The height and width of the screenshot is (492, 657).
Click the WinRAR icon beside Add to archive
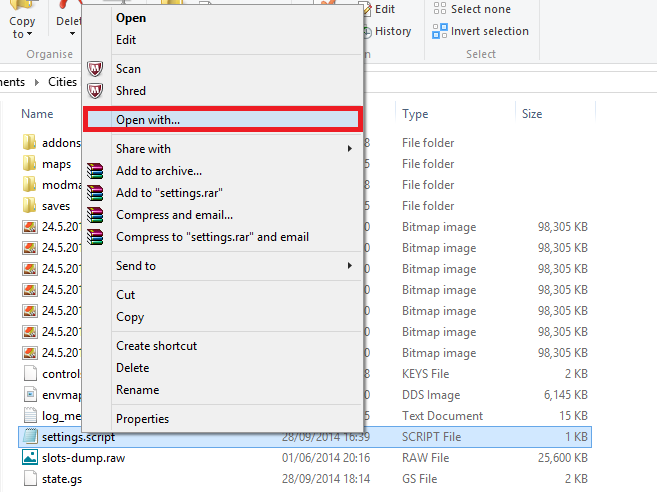click(96, 171)
